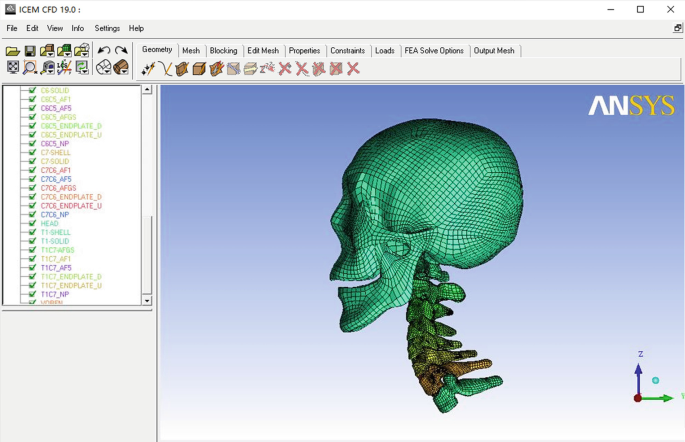This screenshot has width=685, height=442.
Task: Select the Create/Modify Curve tool
Action: pos(165,69)
